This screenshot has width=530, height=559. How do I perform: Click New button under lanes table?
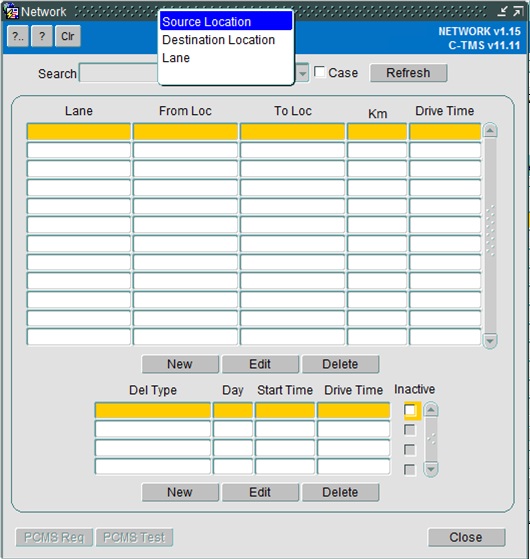180,364
